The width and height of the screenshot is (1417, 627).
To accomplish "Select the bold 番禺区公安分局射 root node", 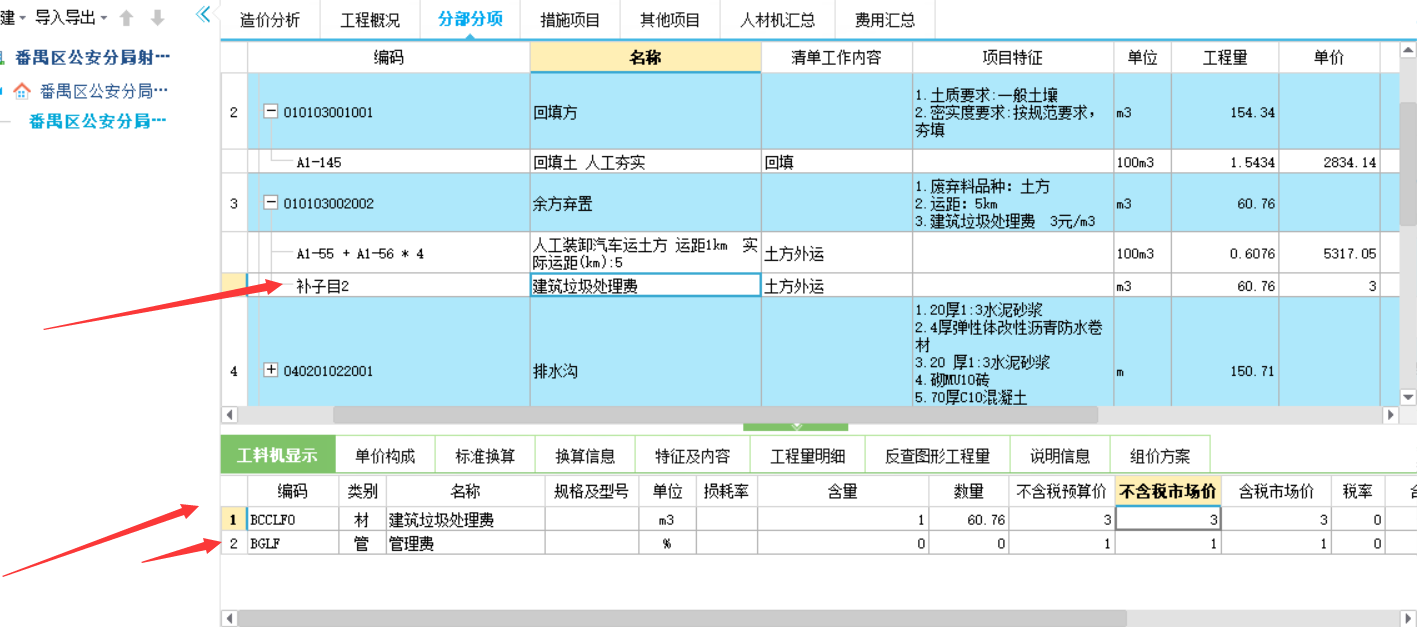I will [92, 57].
